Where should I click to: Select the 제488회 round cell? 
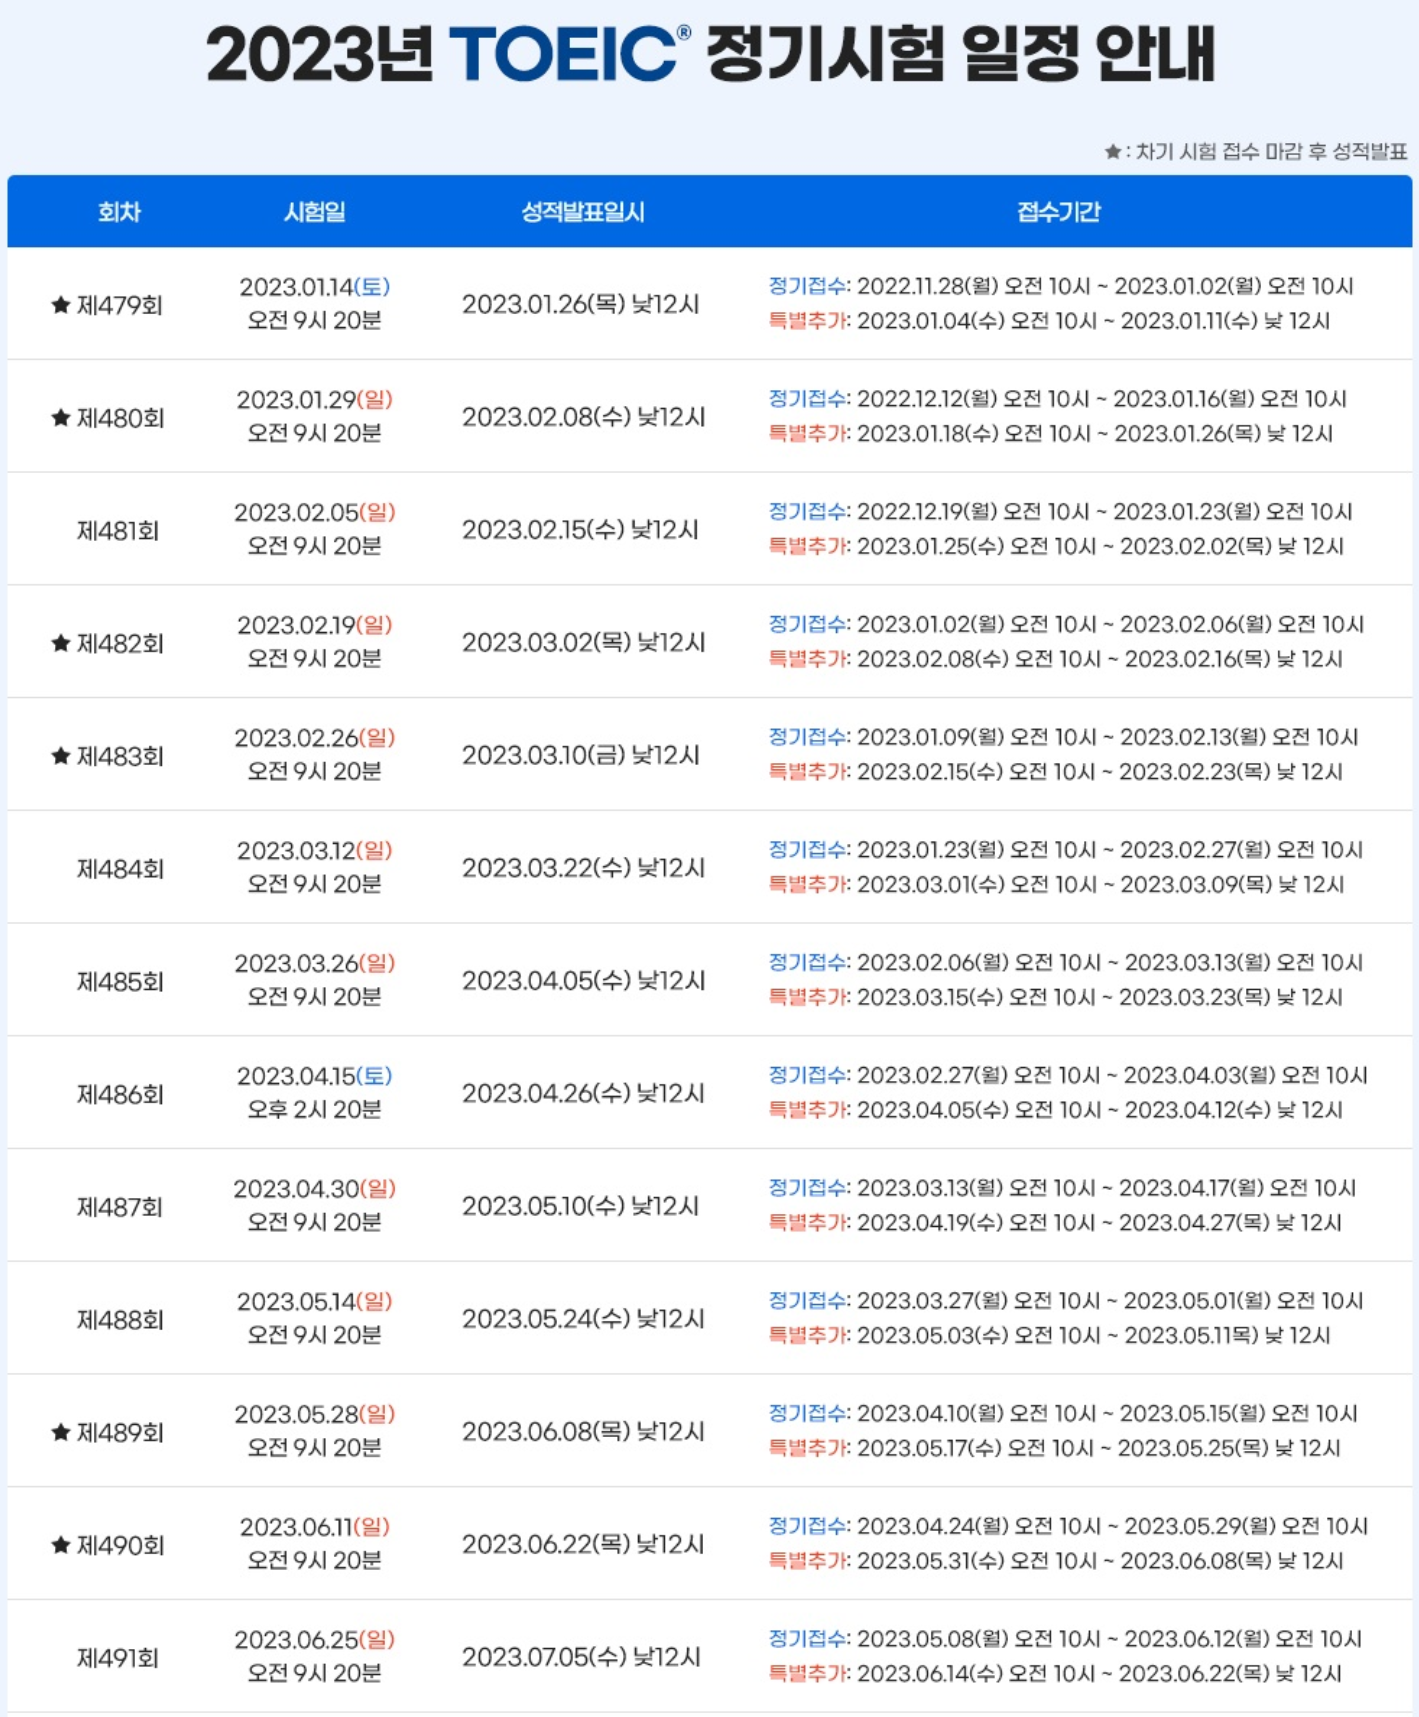pos(120,1321)
